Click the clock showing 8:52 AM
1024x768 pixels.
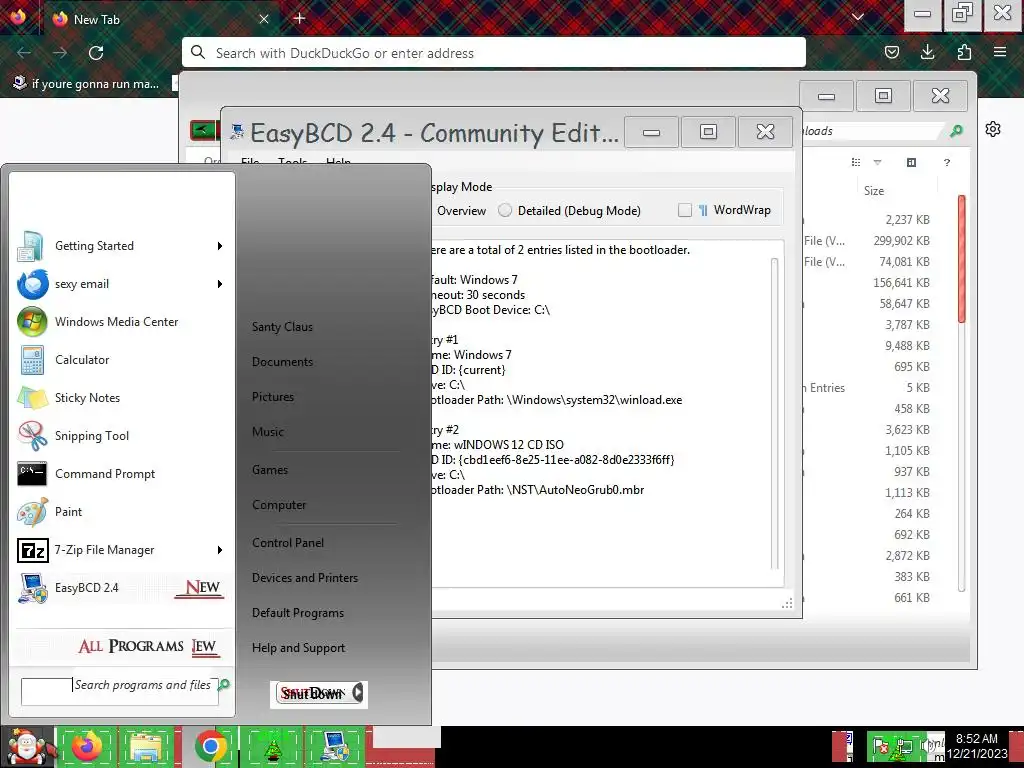point(977,746)
